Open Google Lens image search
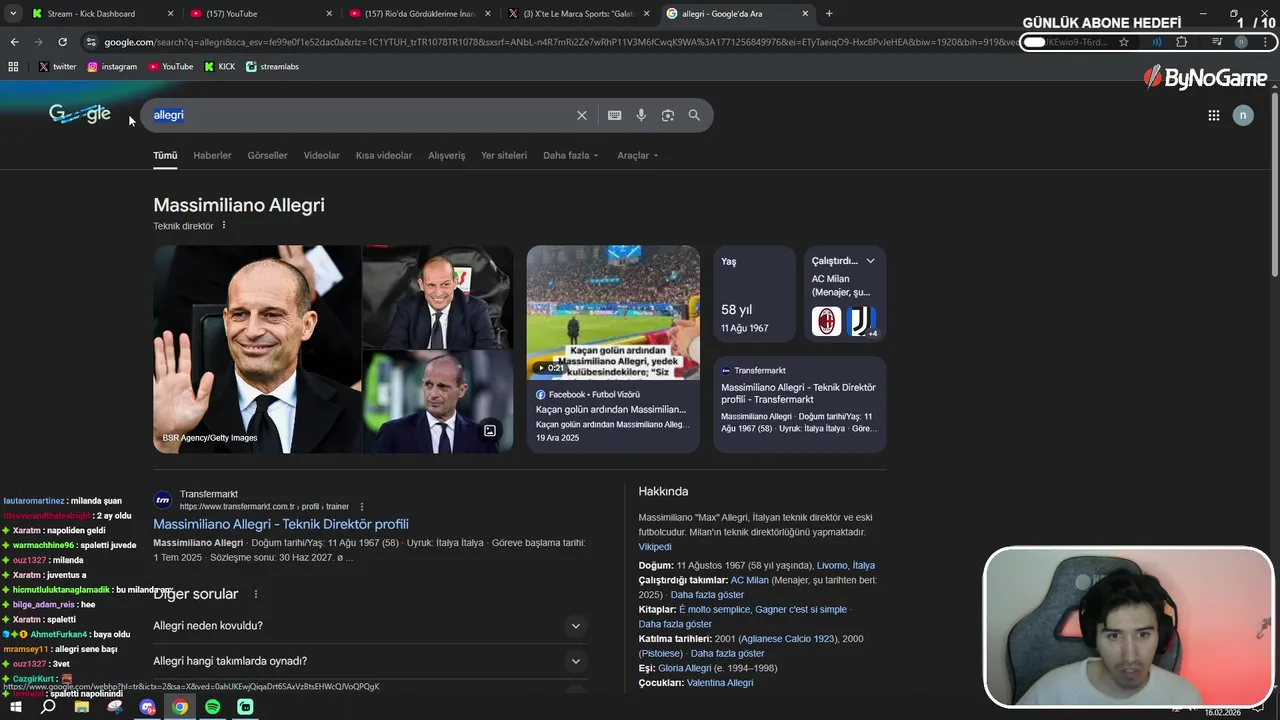Screen dimensions: 1280x720 pos(668,115)
